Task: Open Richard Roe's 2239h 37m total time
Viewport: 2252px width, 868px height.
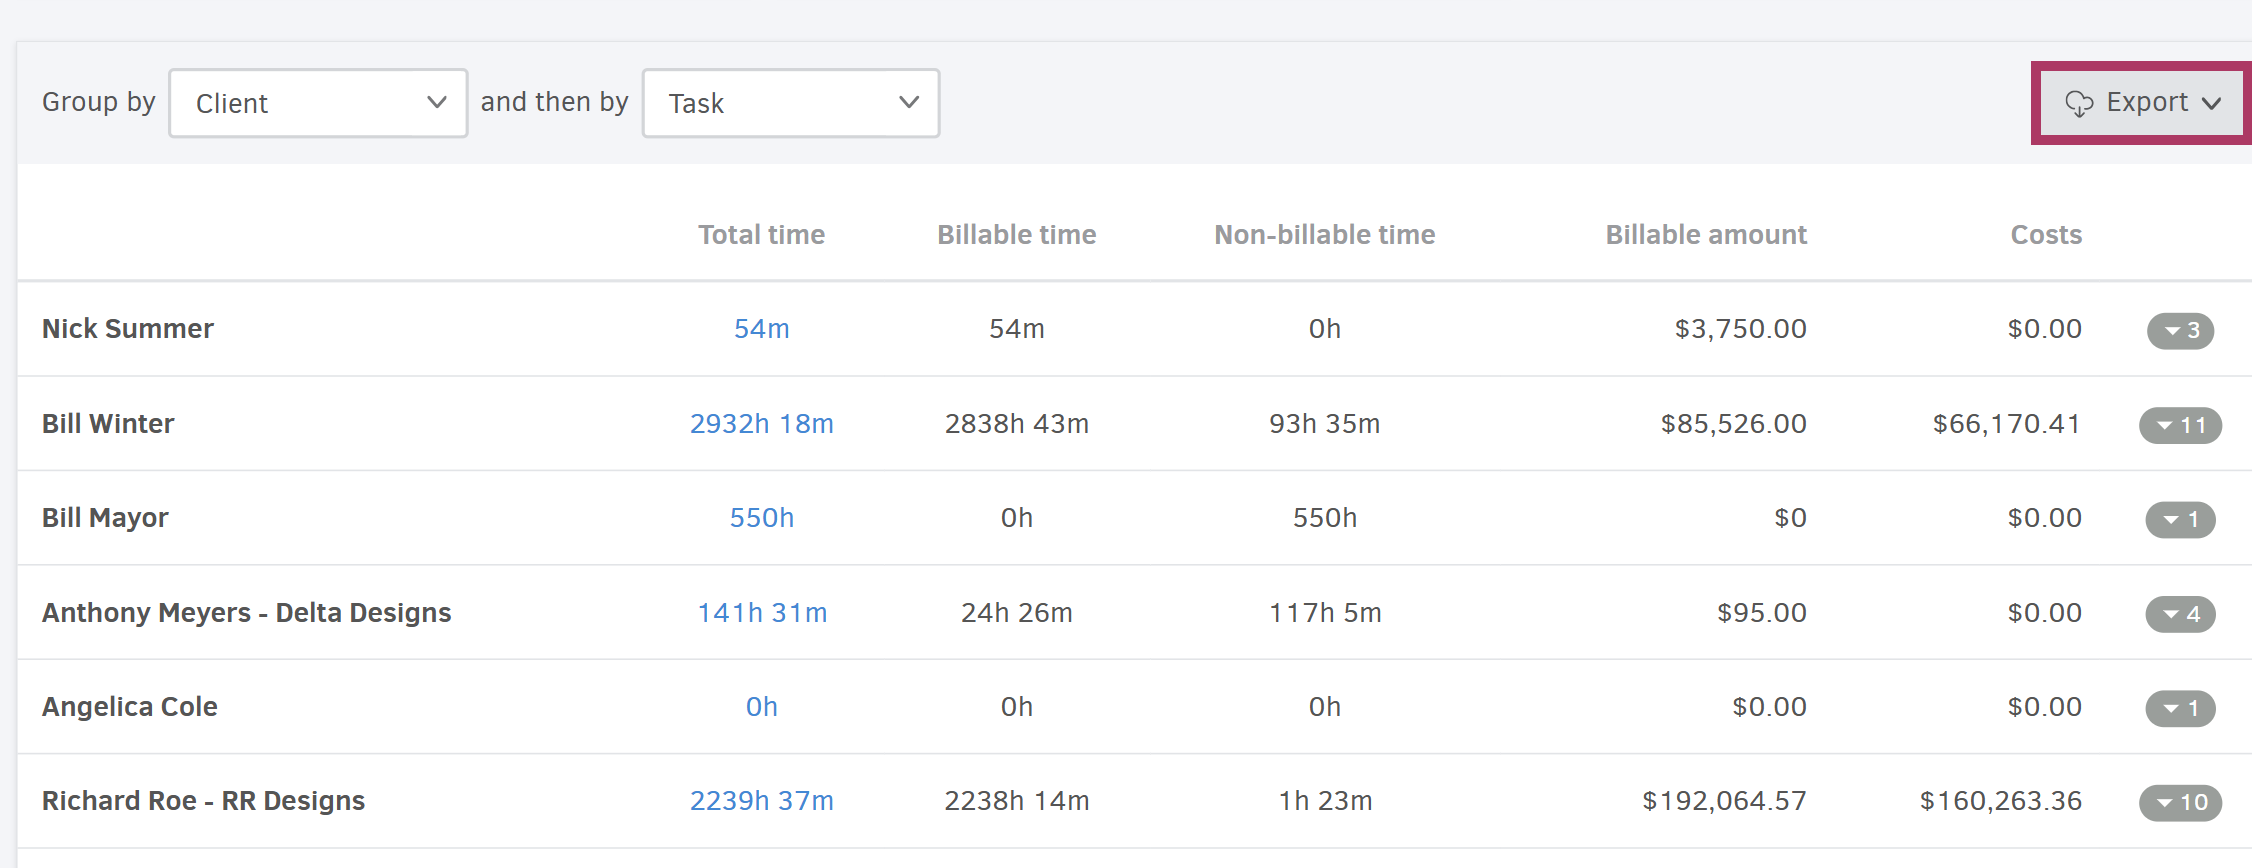Action: 761,801
